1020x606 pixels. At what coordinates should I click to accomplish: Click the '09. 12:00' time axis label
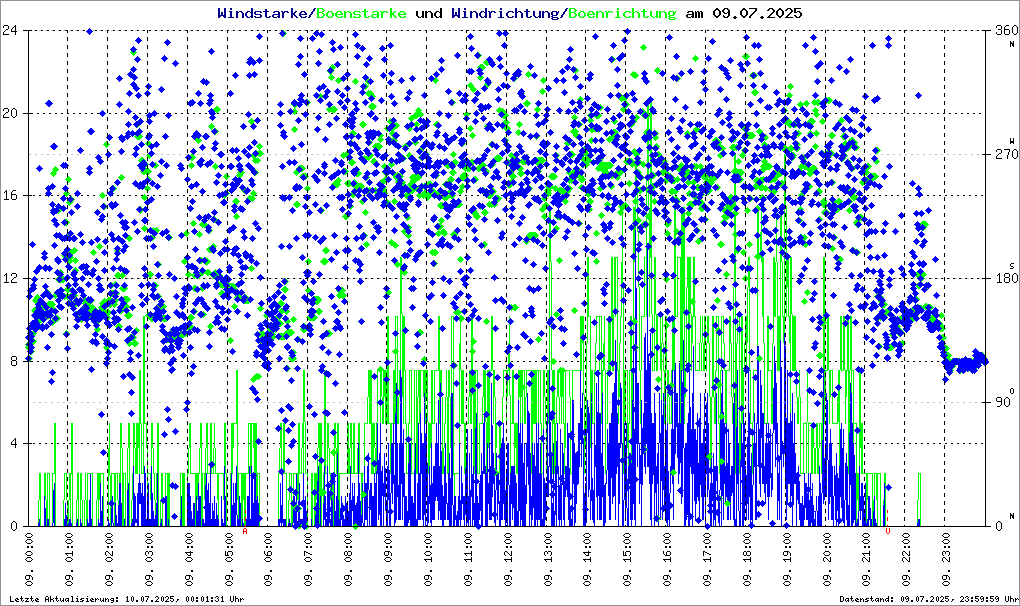pos(507,560)
